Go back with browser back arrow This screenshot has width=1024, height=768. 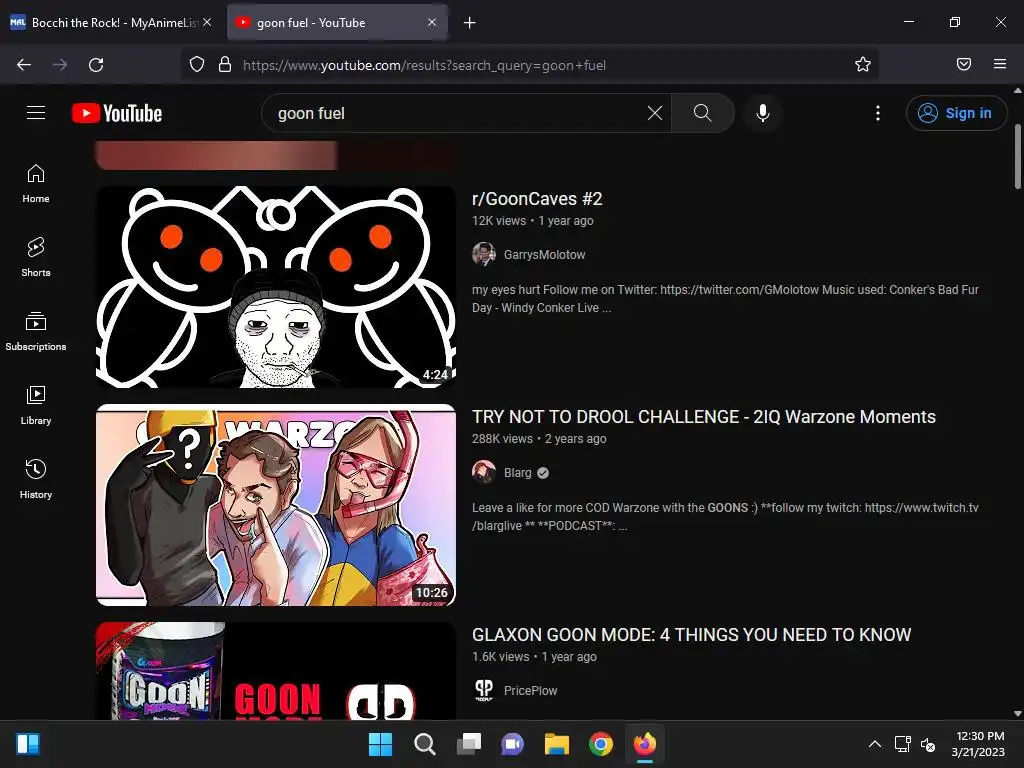(24, 65)
